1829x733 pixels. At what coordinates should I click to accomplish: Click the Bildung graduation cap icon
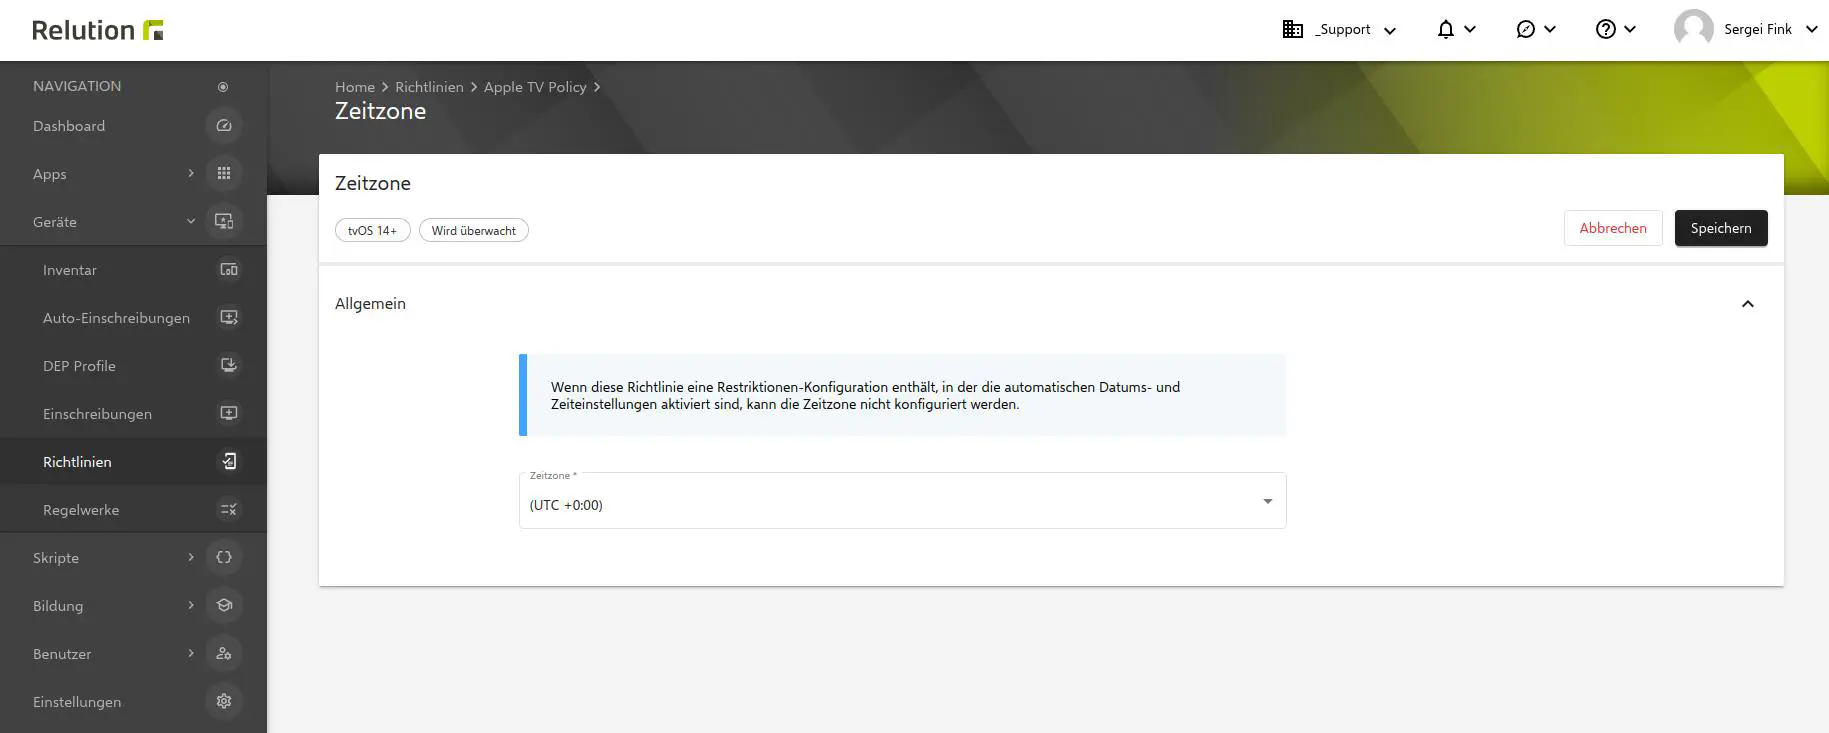pyautogui.click(x=224, y=606)
